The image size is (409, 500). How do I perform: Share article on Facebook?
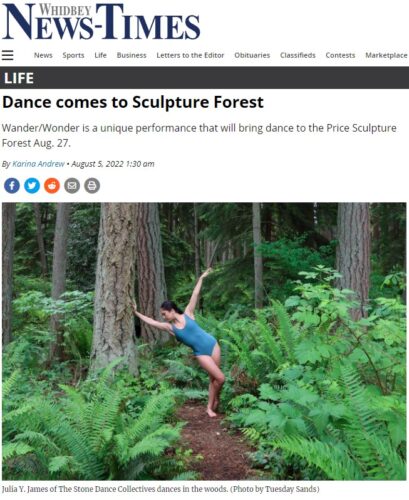(x=12, y=186)
